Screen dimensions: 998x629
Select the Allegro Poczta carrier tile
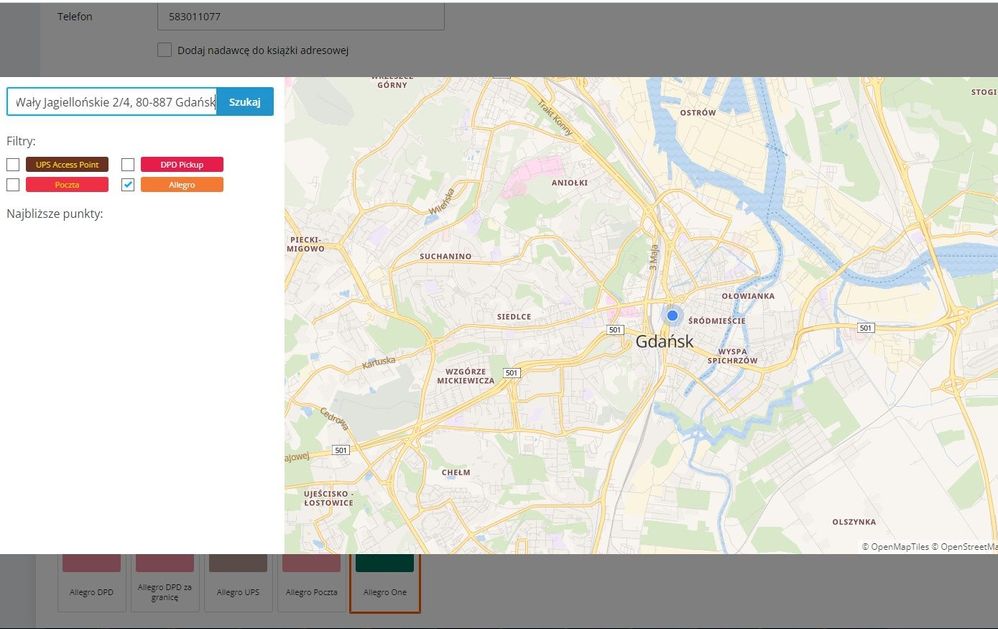point(311,583)
